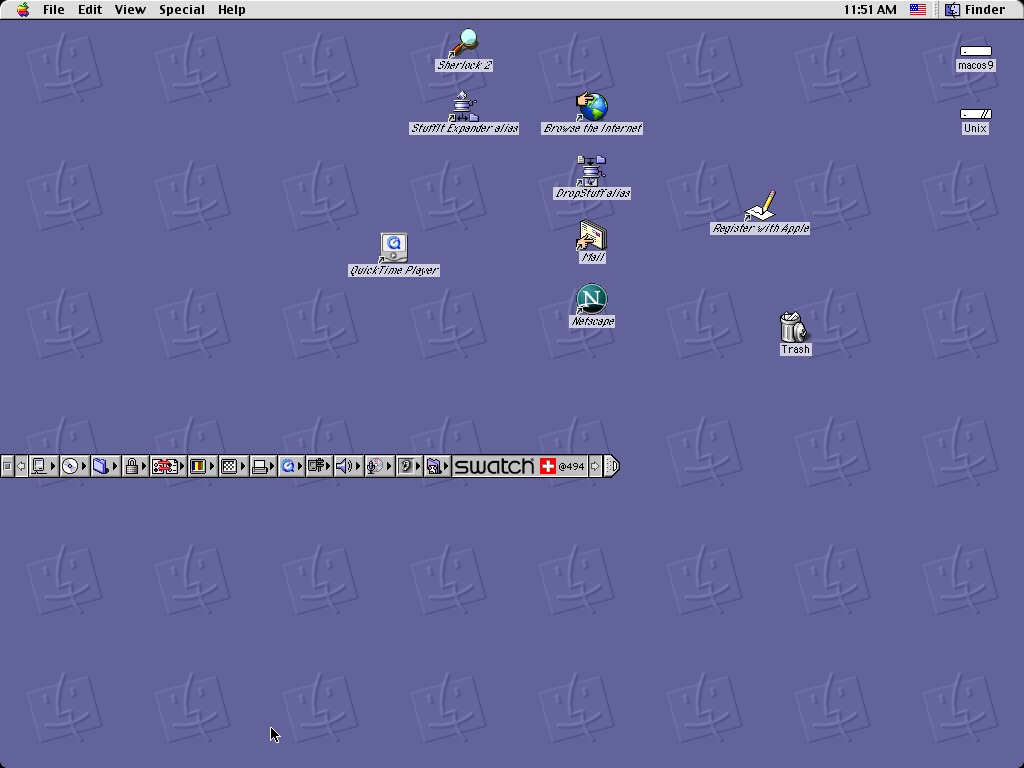Click the control strip right scroll arrow

pyautogui.click(x=594, y=466)
